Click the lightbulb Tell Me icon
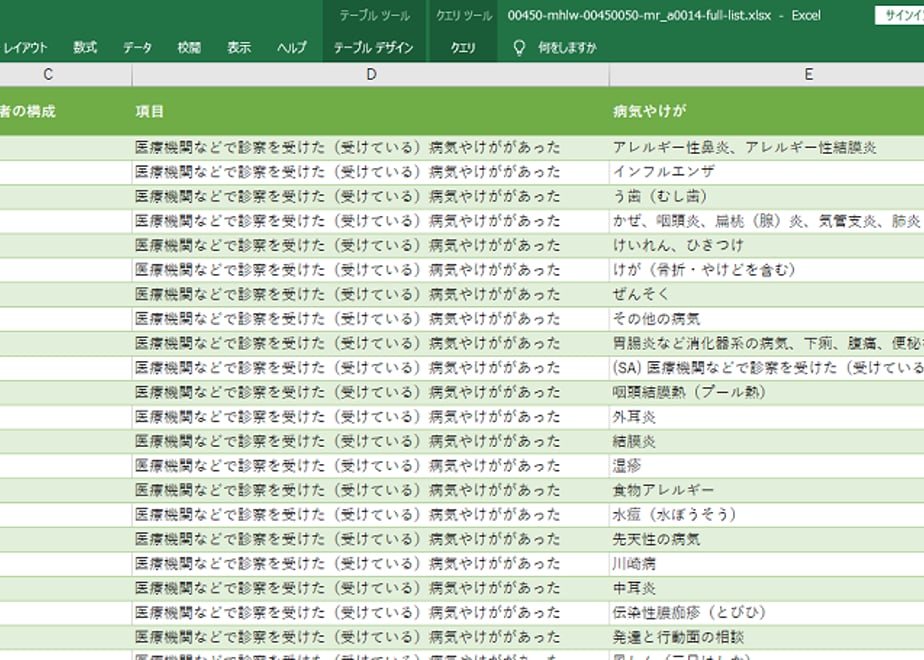 519,48
